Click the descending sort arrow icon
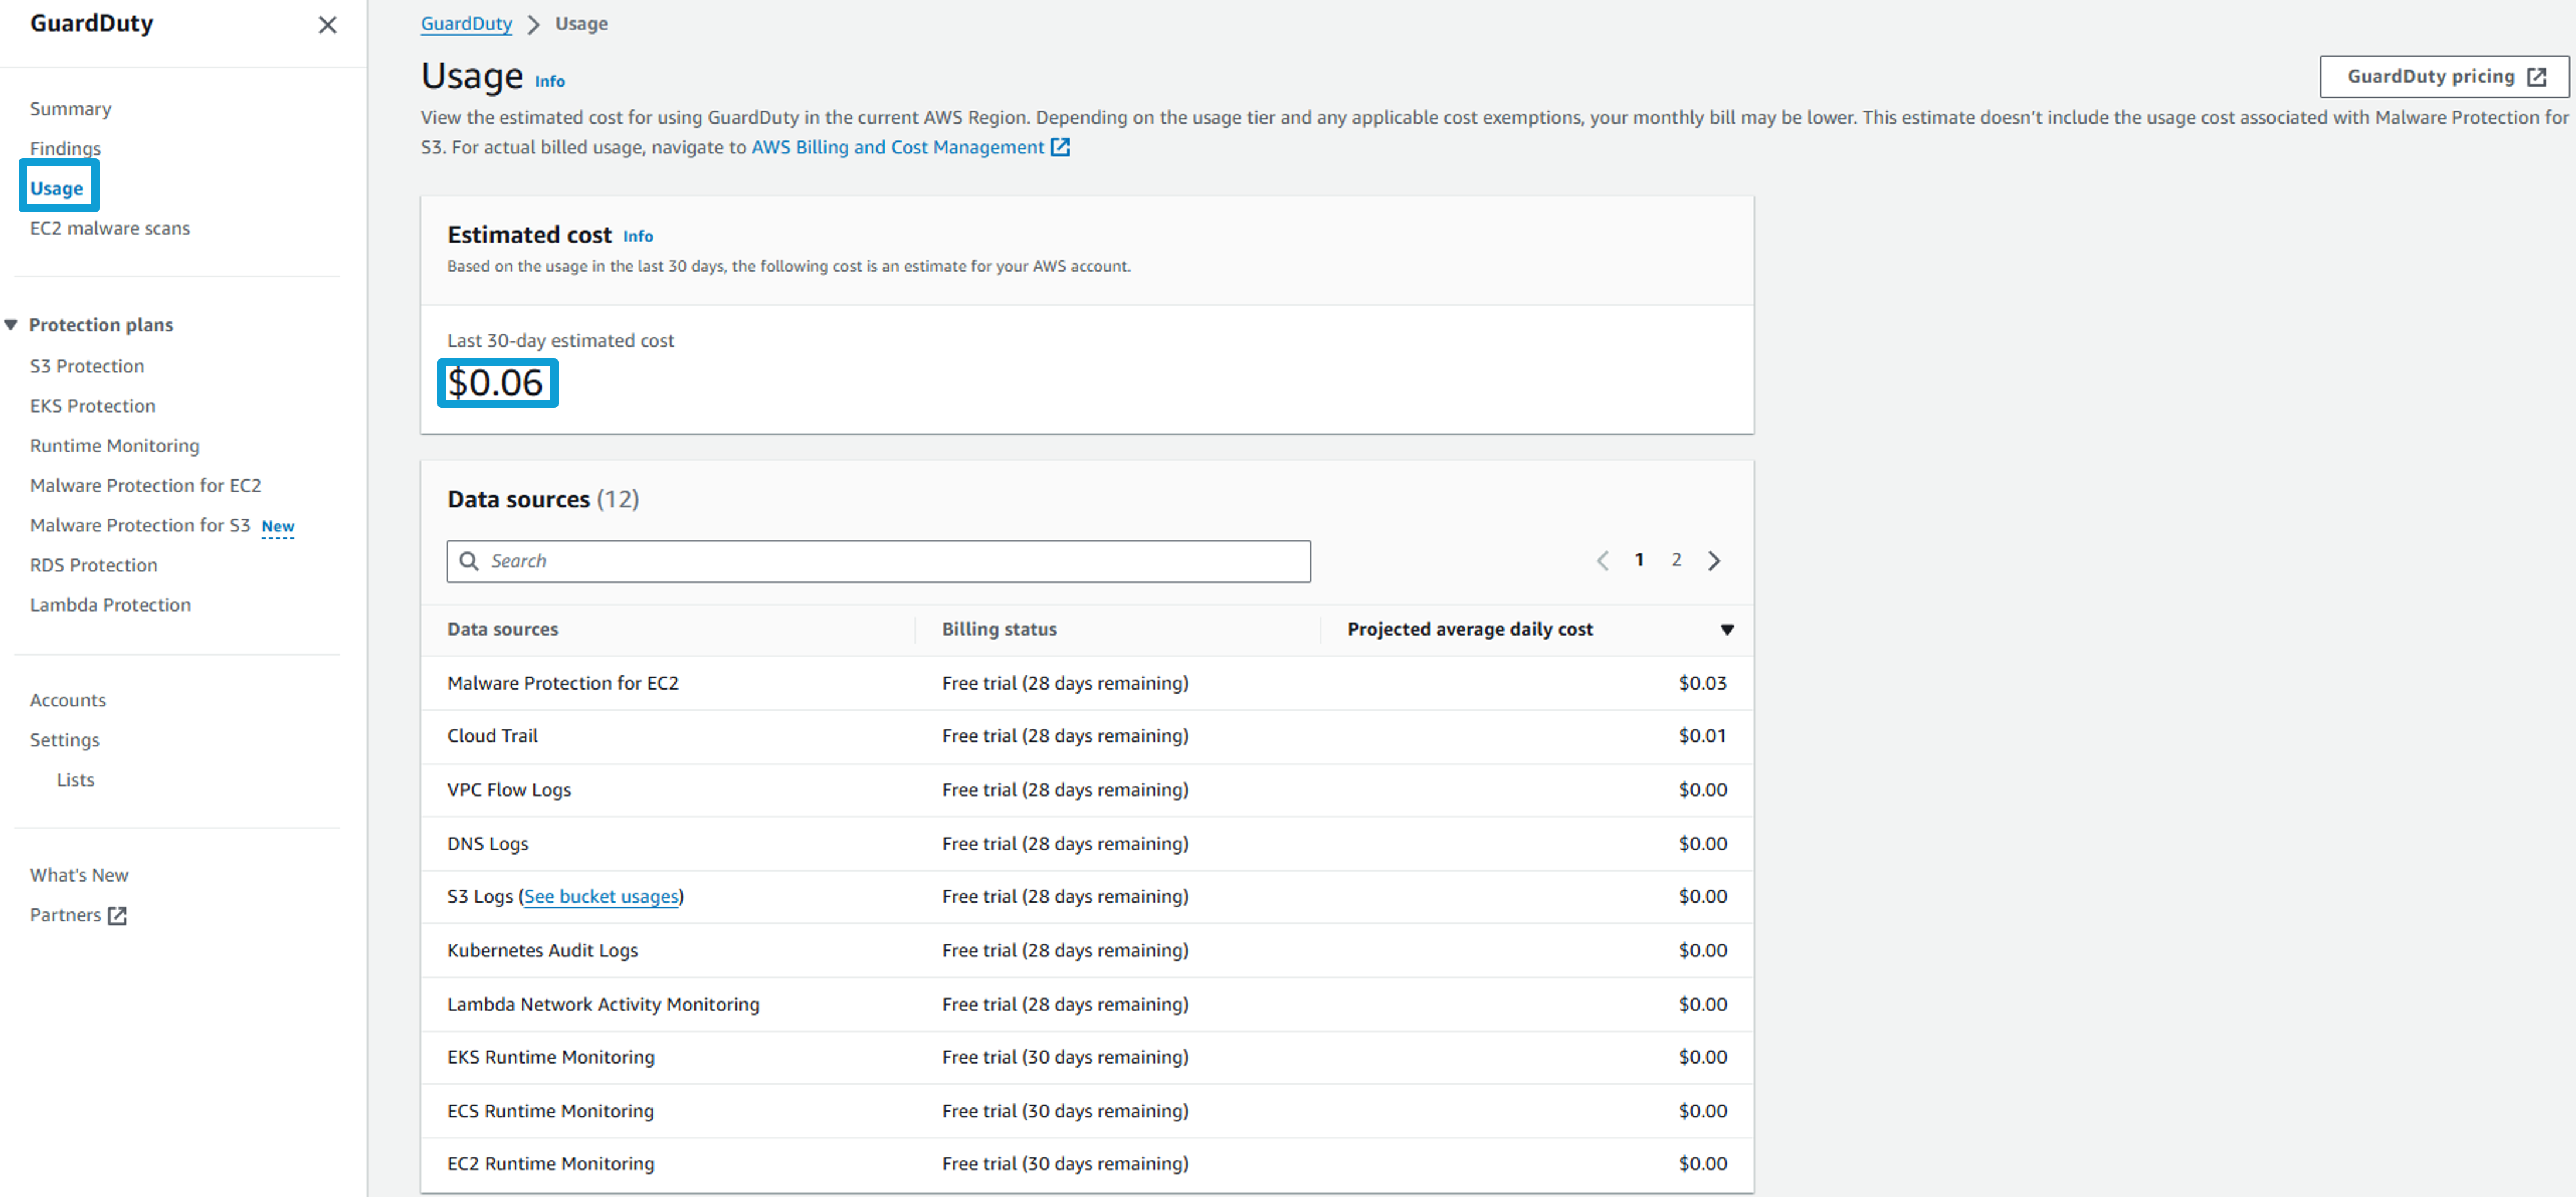The width and height of the screenshot is (2576, 1197). coord(1726,630)
